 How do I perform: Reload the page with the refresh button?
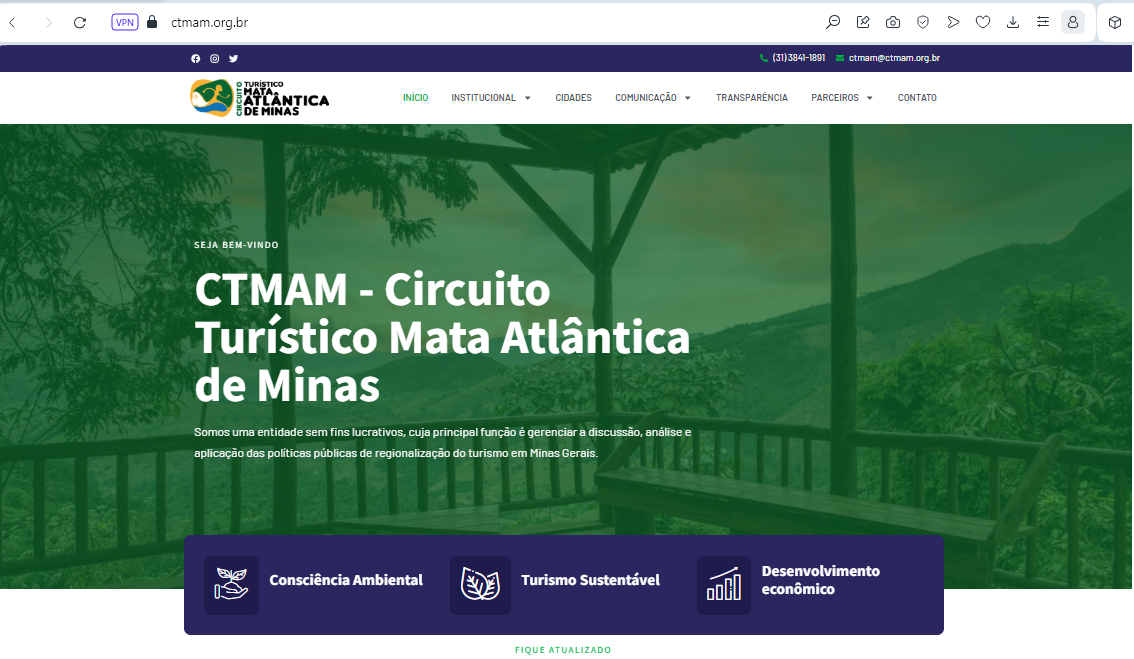(x=80, y=22)
